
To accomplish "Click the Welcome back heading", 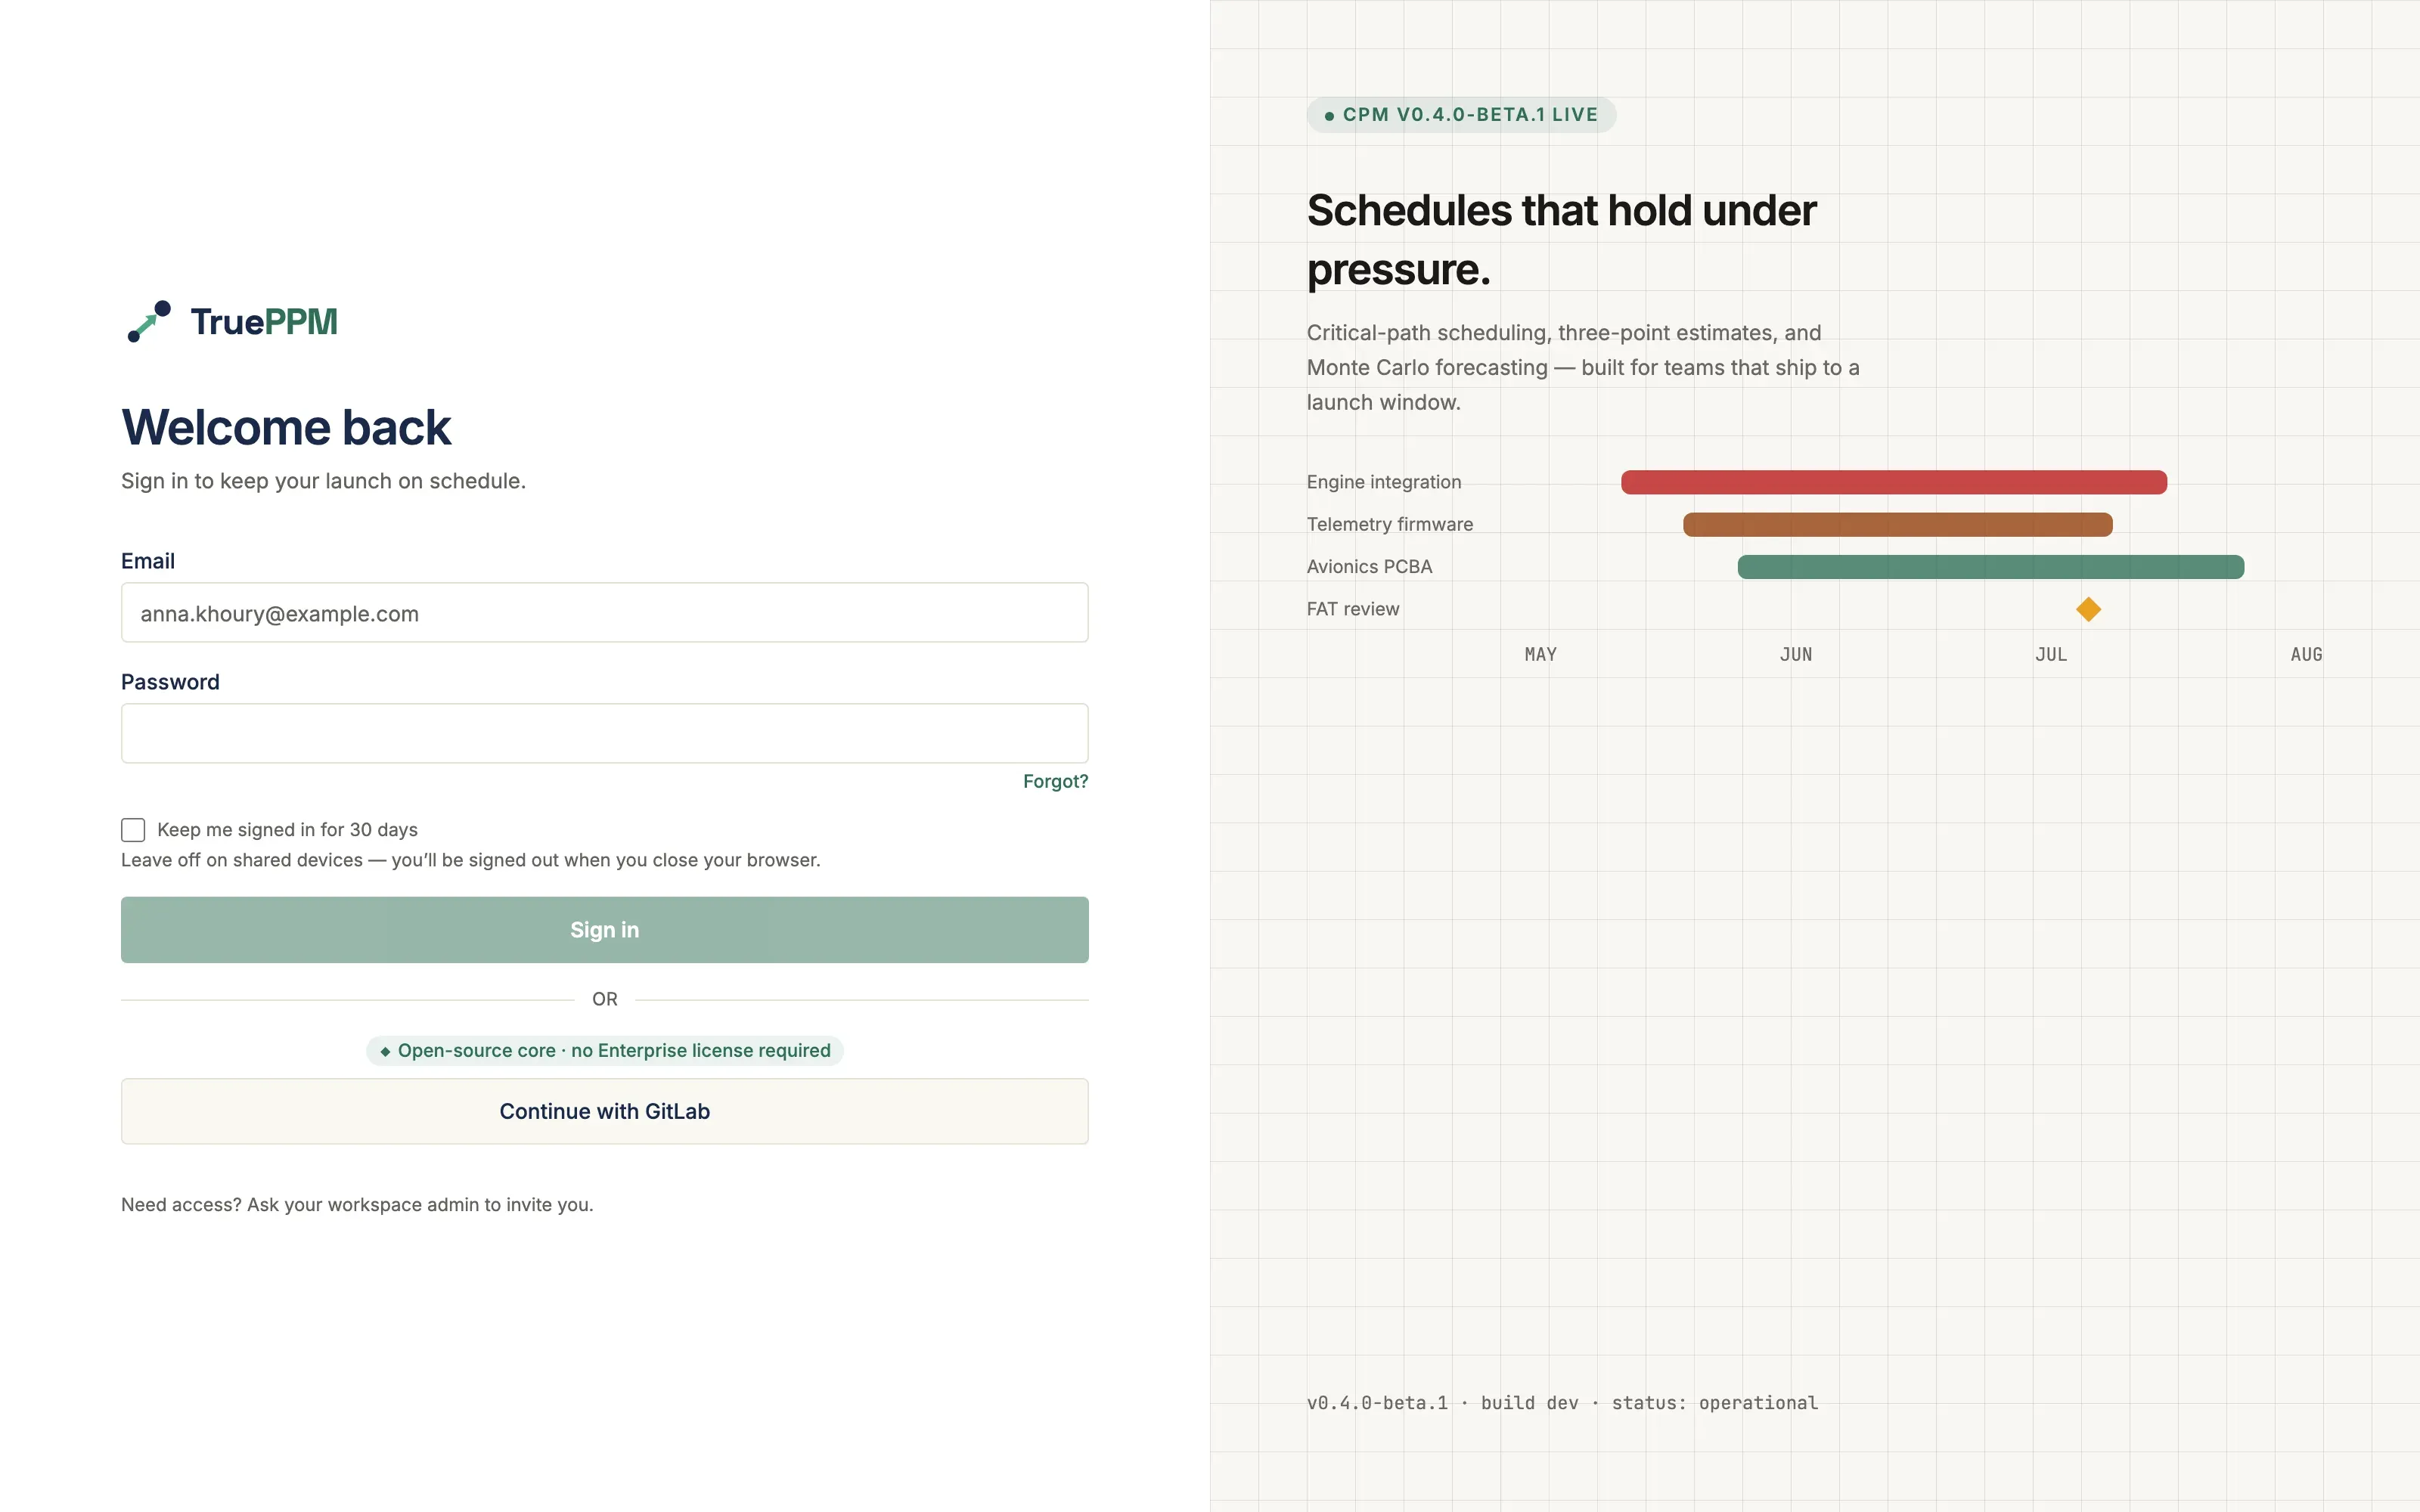I will coord(286,427).
